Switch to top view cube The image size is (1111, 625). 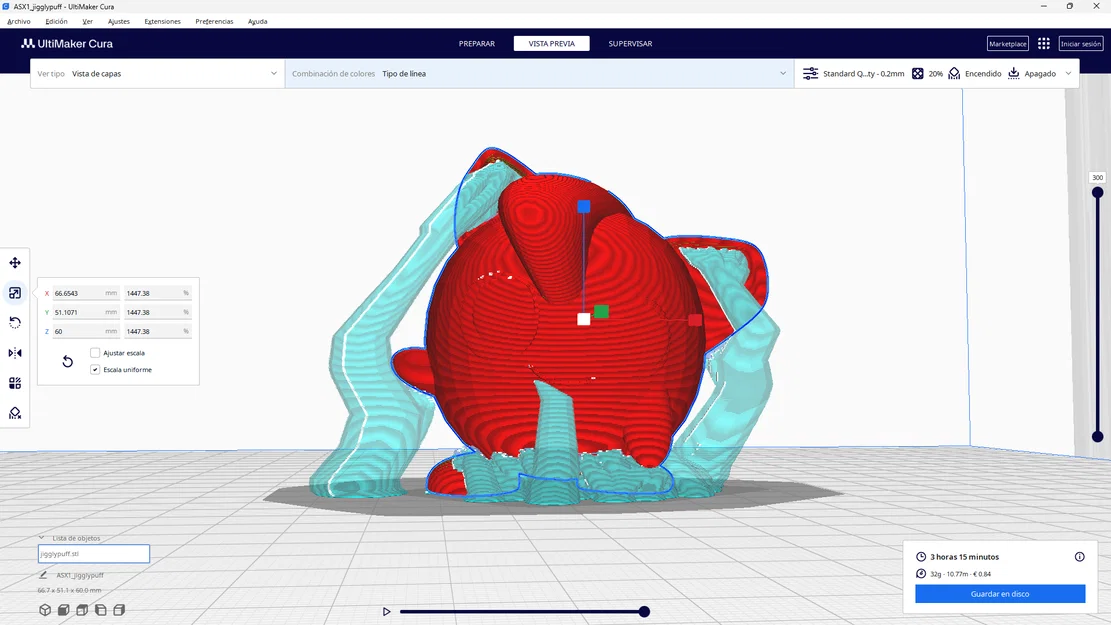tap(82, 610)
